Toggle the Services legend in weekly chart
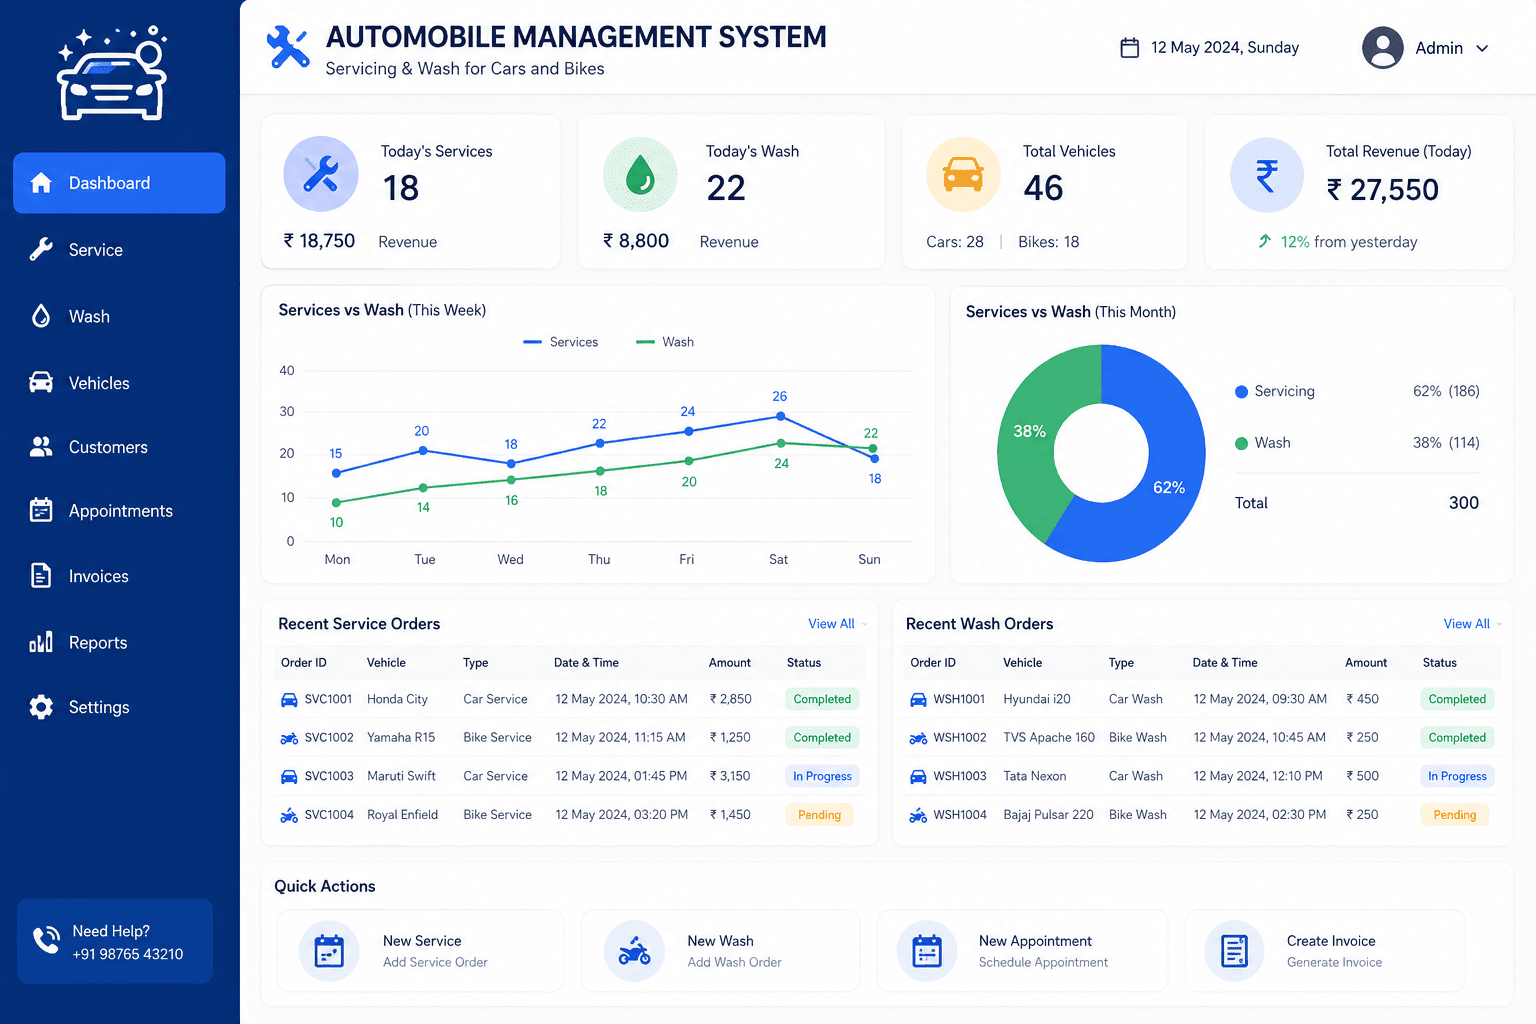This screenshot has height=1024, width=1536. tap(561, 342)
